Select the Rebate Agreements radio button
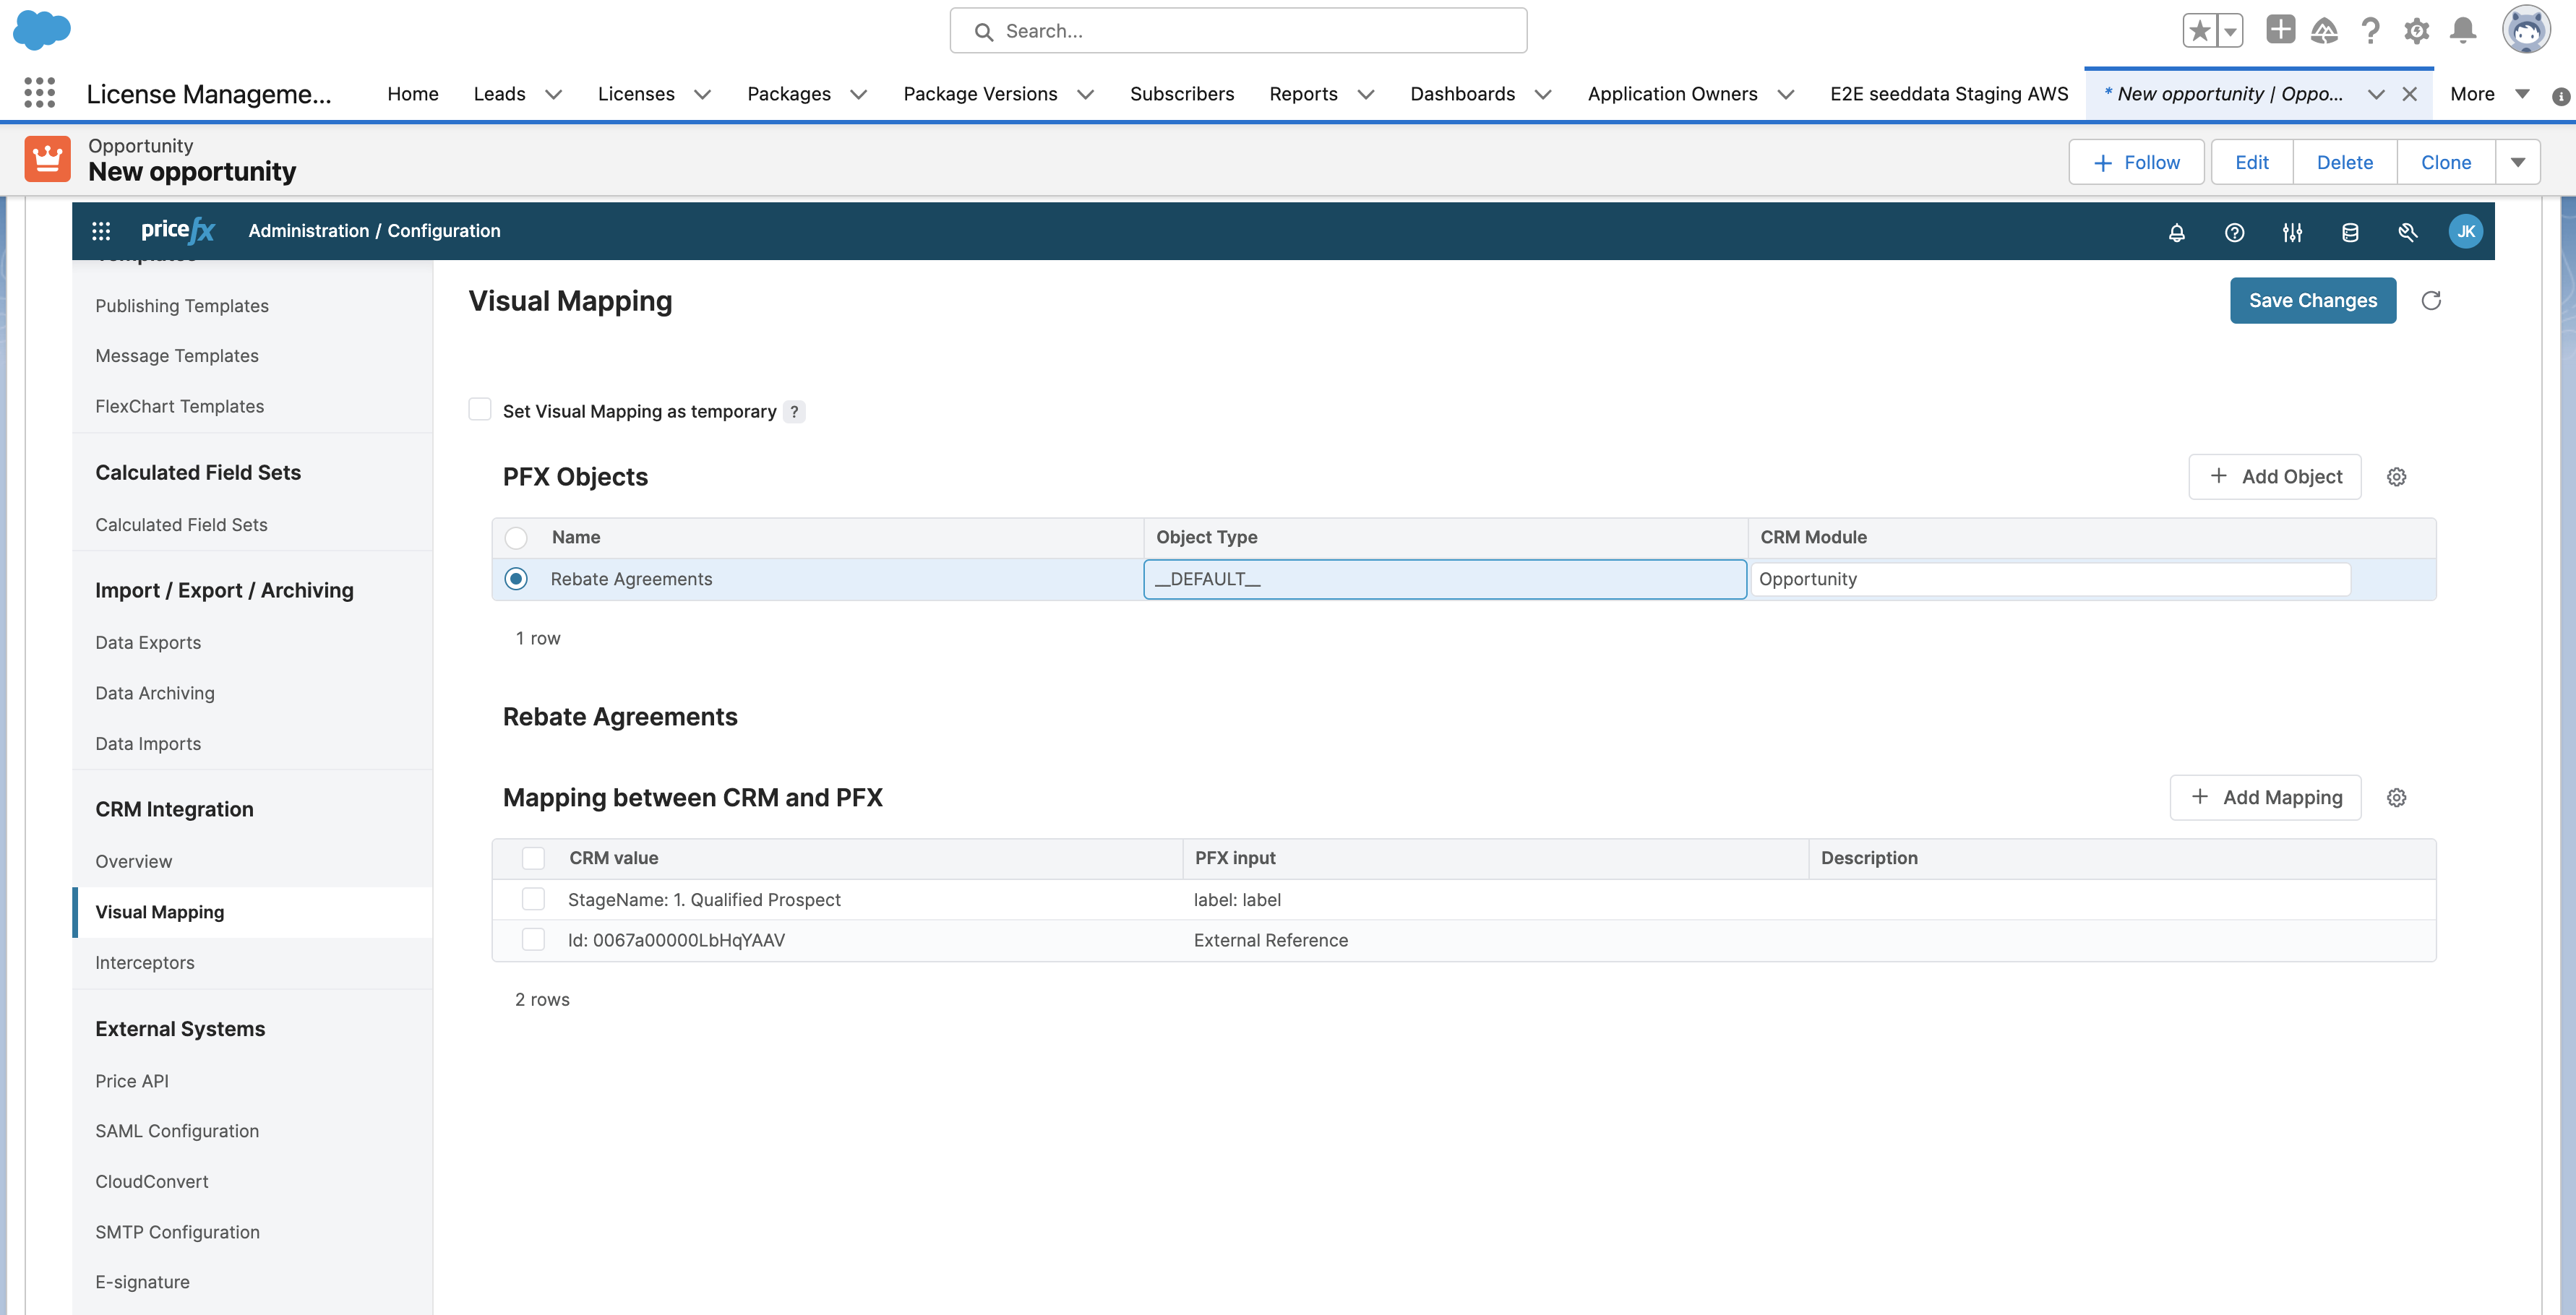 click(516, 578)
